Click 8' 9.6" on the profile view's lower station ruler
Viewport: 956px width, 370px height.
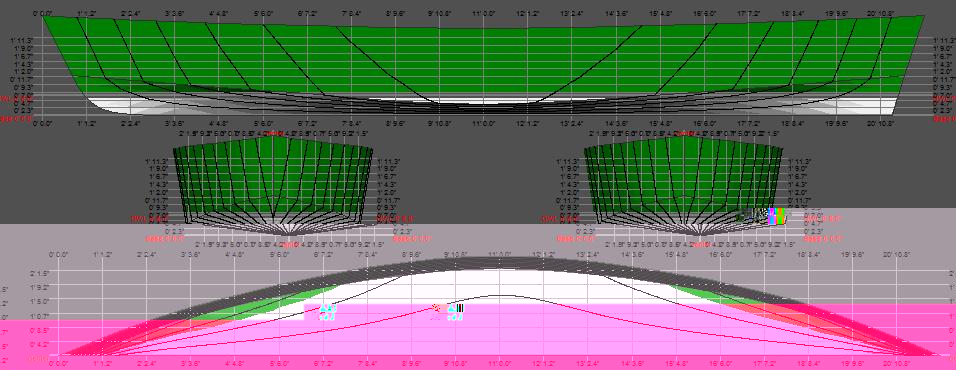395,123
